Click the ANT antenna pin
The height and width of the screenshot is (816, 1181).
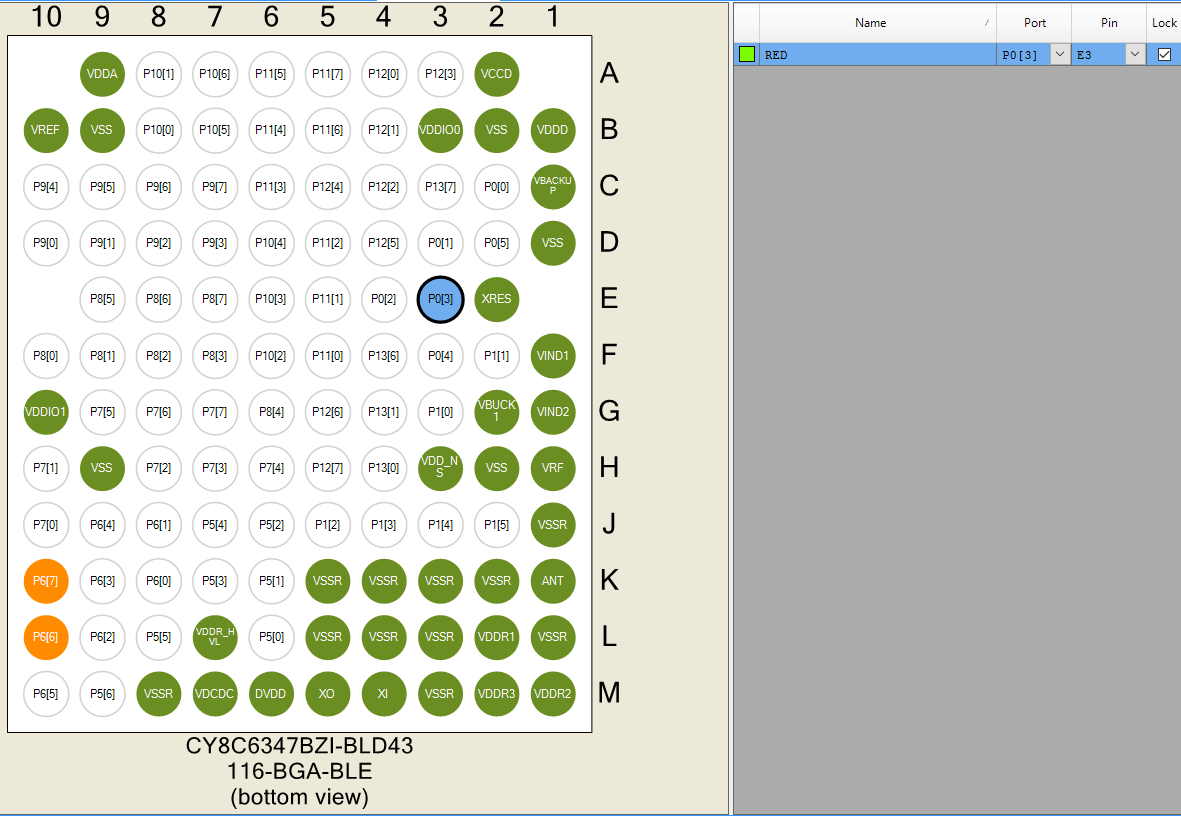[x=553, y=581]
